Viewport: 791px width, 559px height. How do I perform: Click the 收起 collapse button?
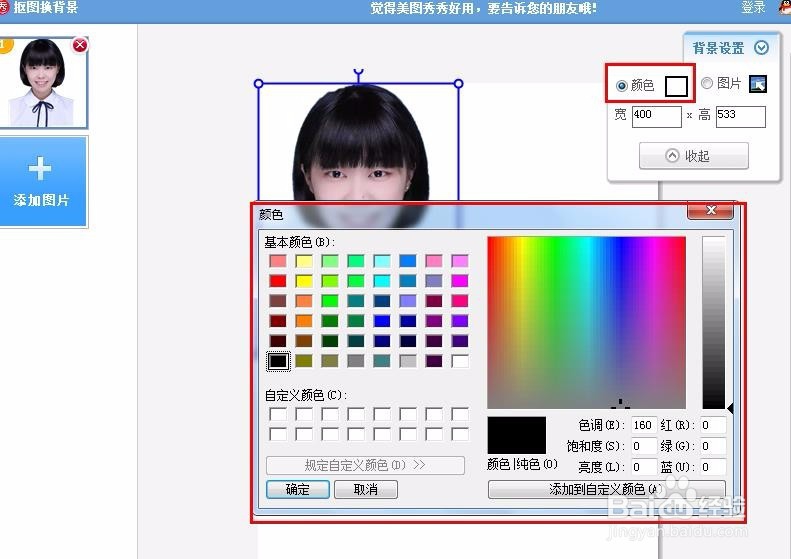coord(693,156)
